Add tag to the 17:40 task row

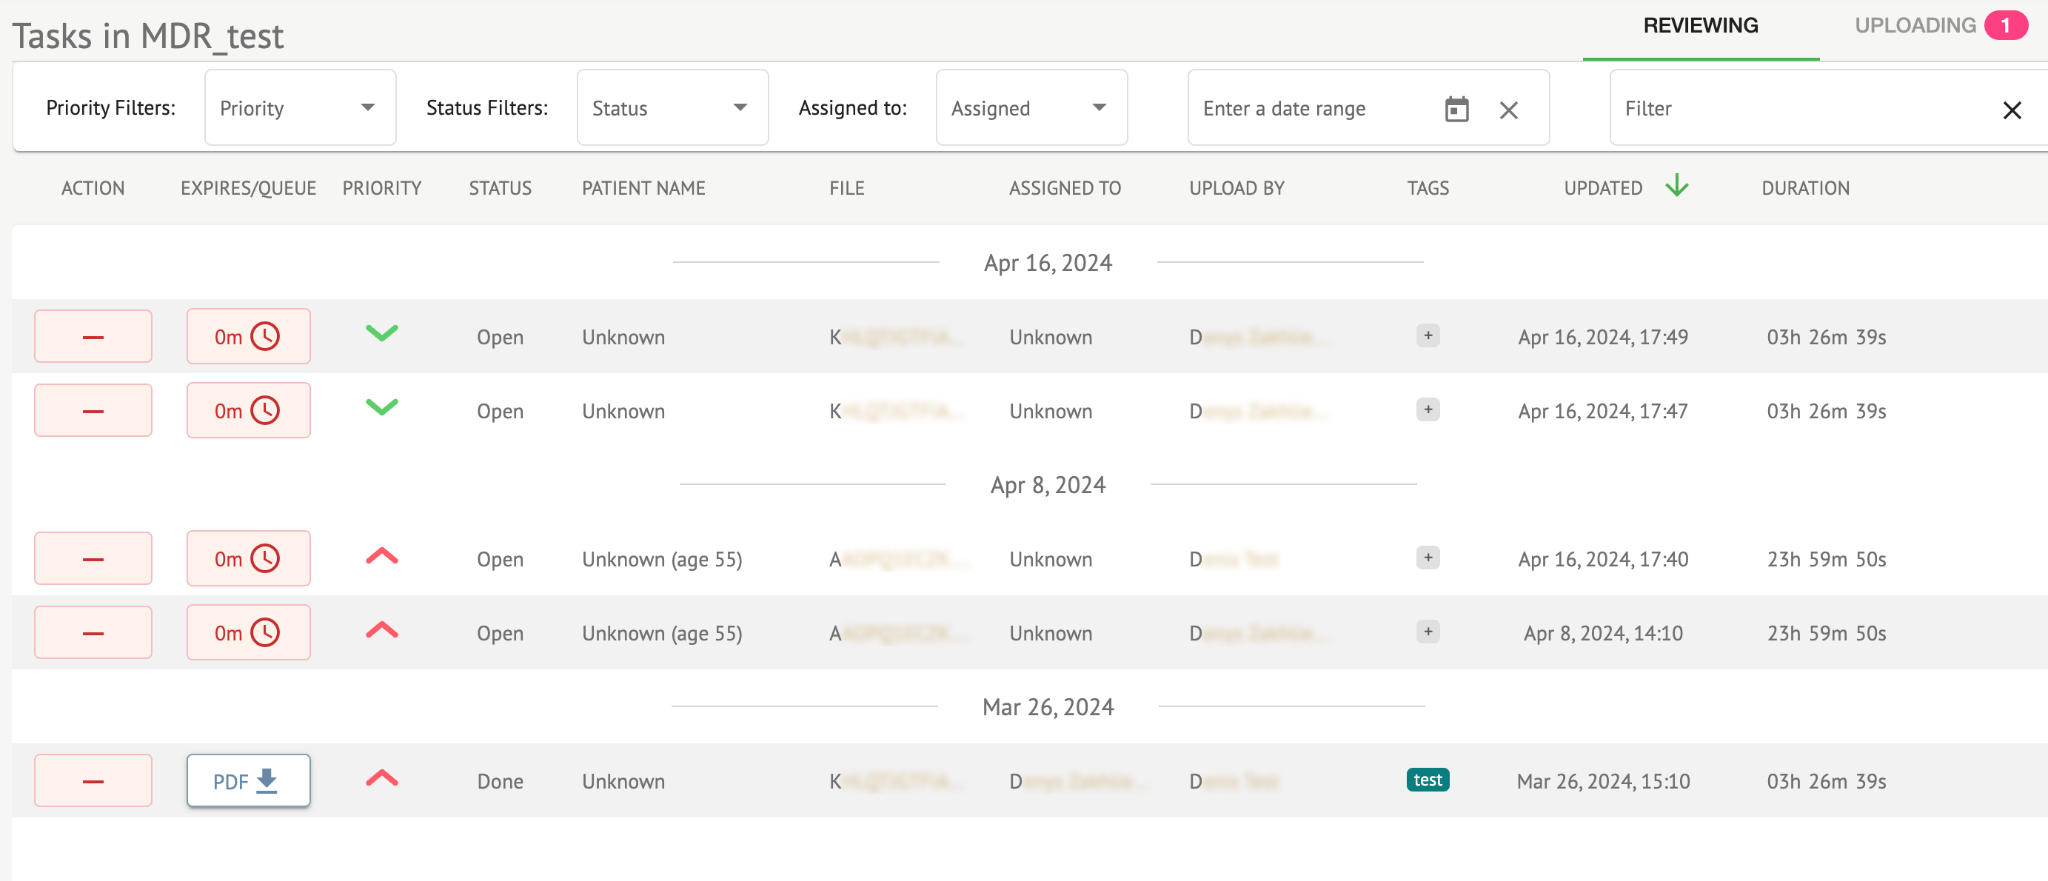(1428, 558)
